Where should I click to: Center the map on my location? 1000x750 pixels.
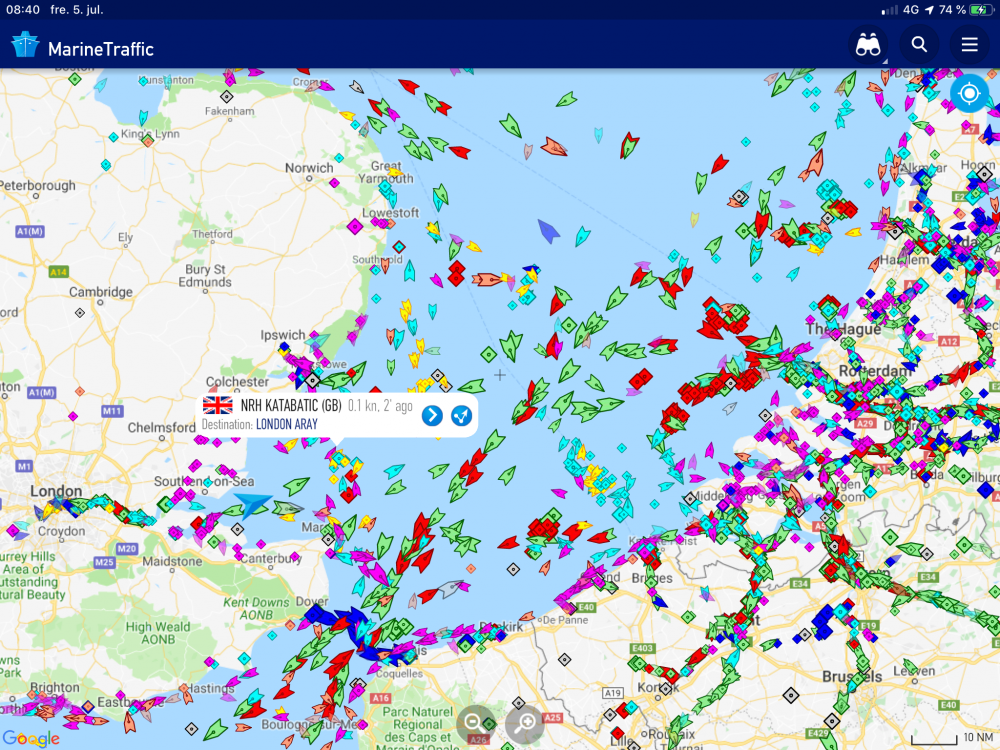[x=969, y=94]
